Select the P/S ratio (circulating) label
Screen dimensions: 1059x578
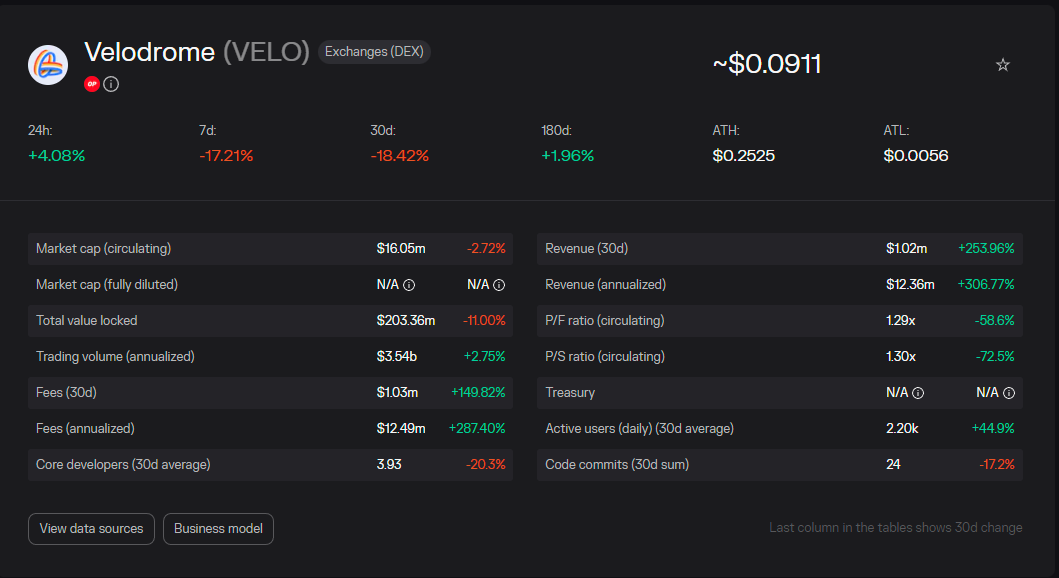pyautogui.click(x=604, y=357)
